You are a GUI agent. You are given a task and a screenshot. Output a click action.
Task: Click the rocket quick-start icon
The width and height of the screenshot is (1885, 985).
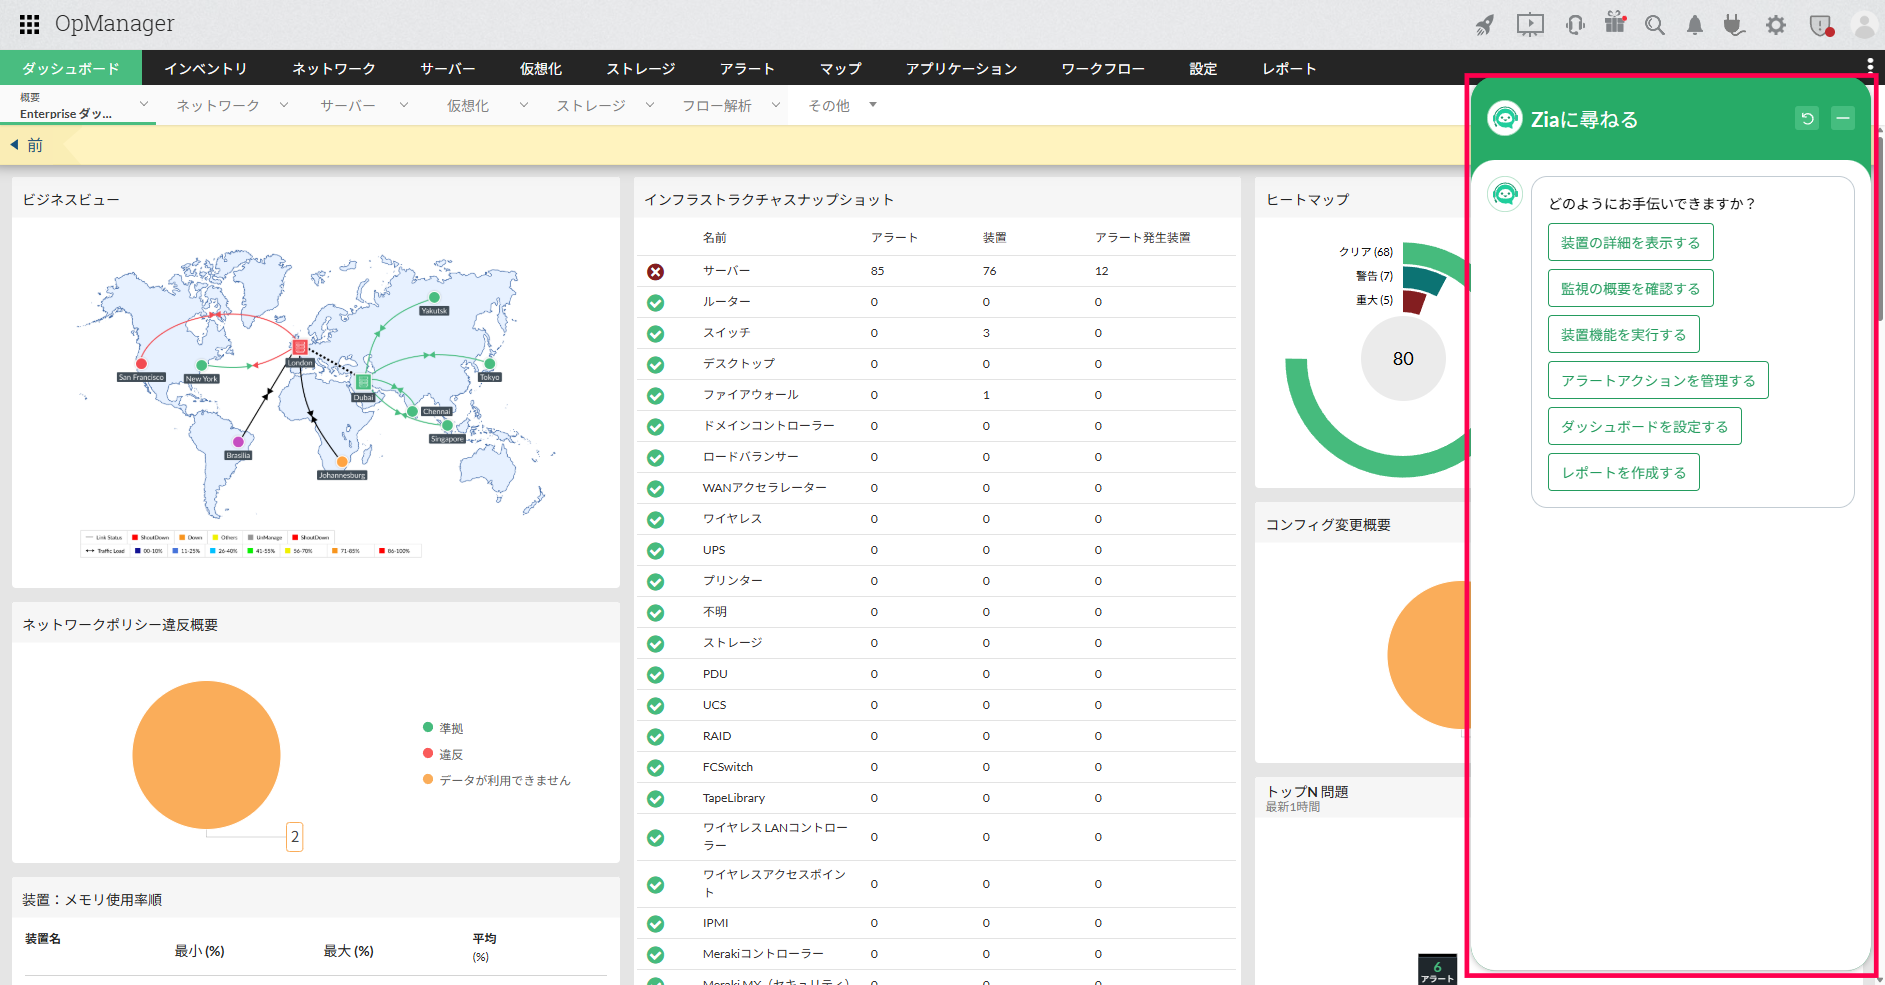pos(1485,25)
